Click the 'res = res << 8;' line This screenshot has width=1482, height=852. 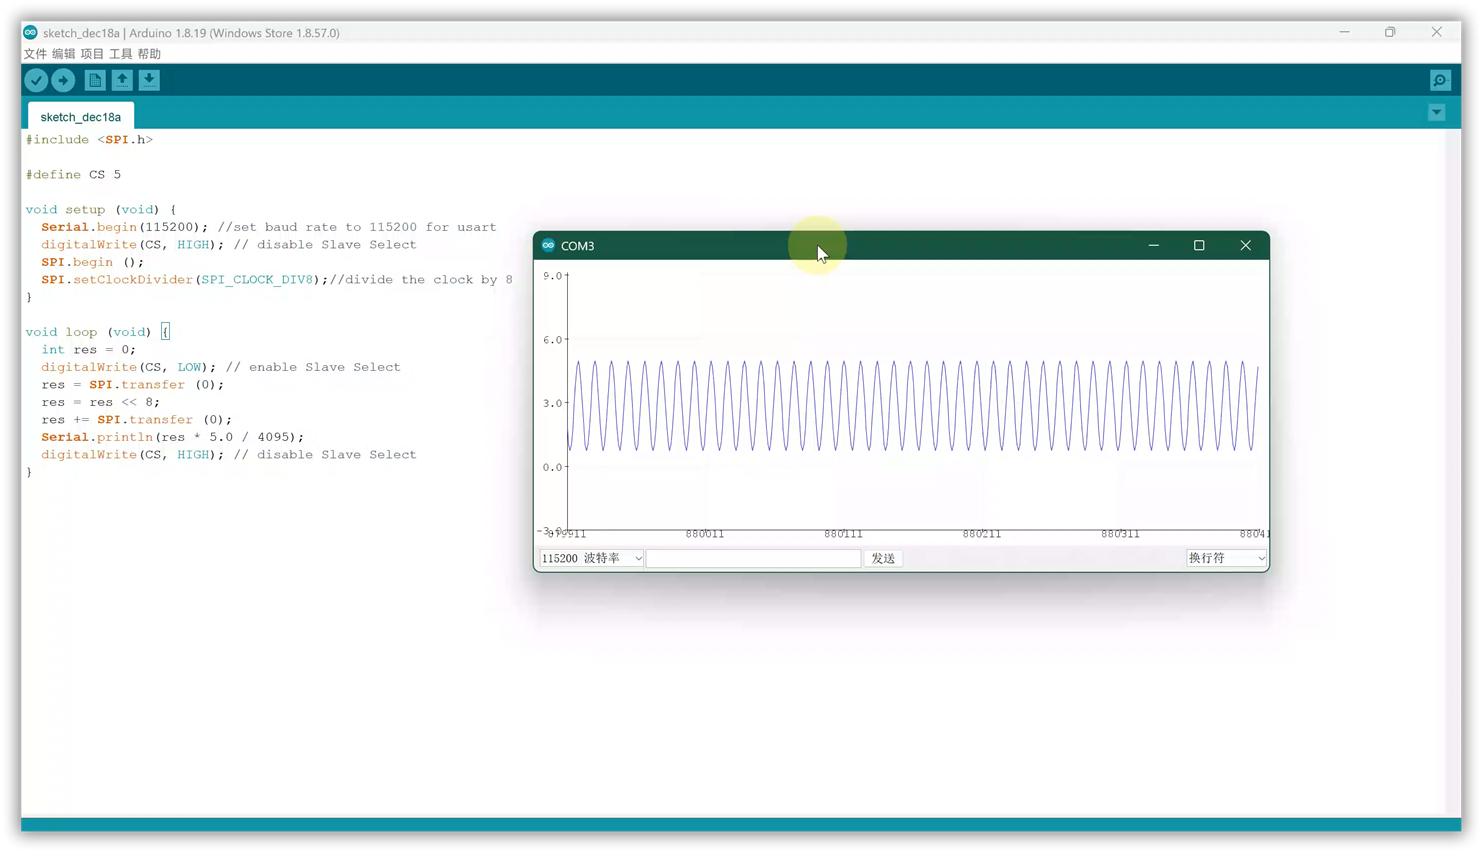101,402
